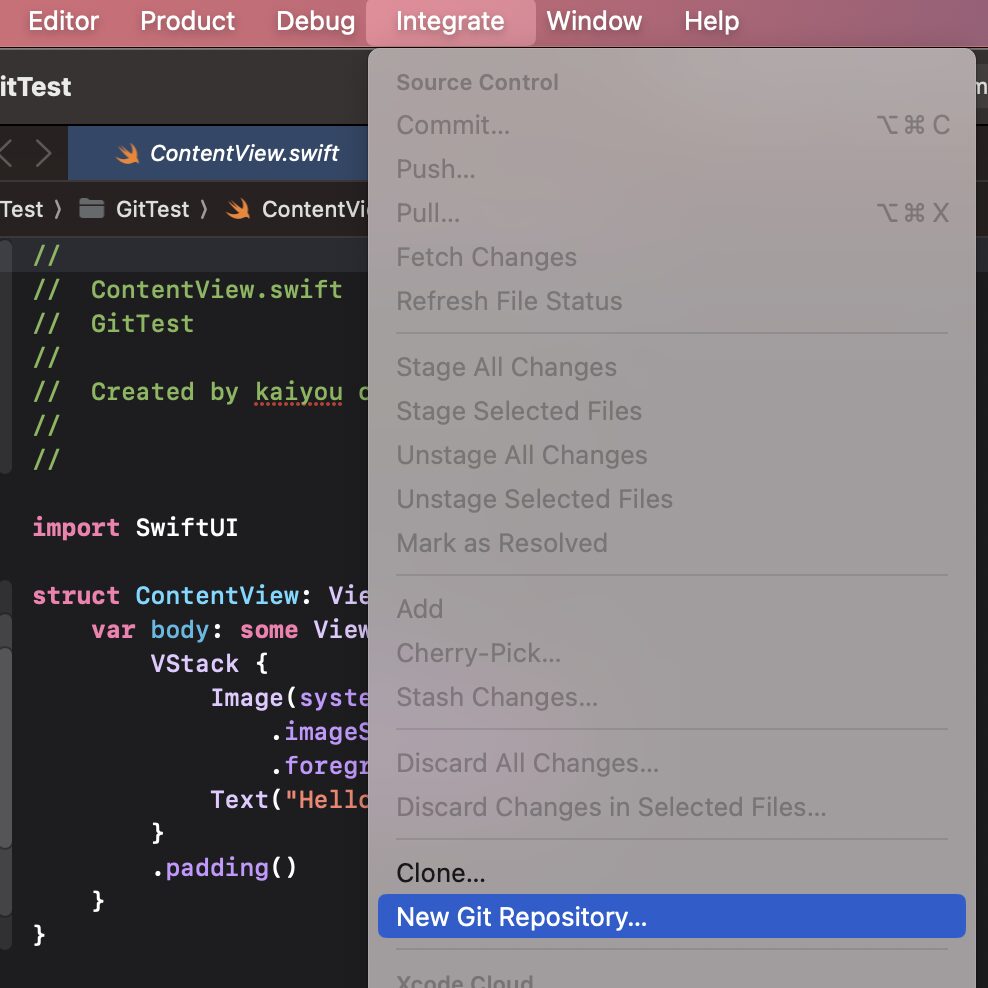Open the Product menu

187,21
